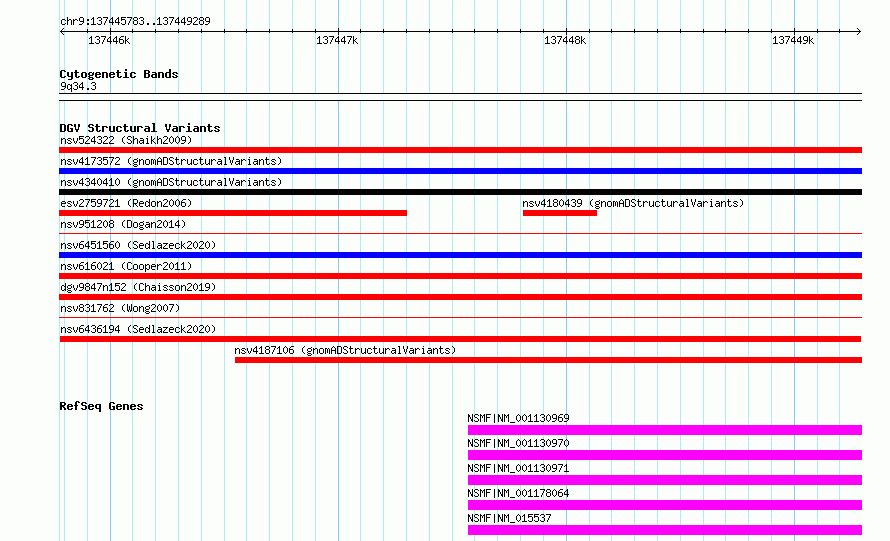The width and height of the screenshot is (890, 541).
Task: Click the 9q34.3 band outline bar
Action: [x=460, y=97]
